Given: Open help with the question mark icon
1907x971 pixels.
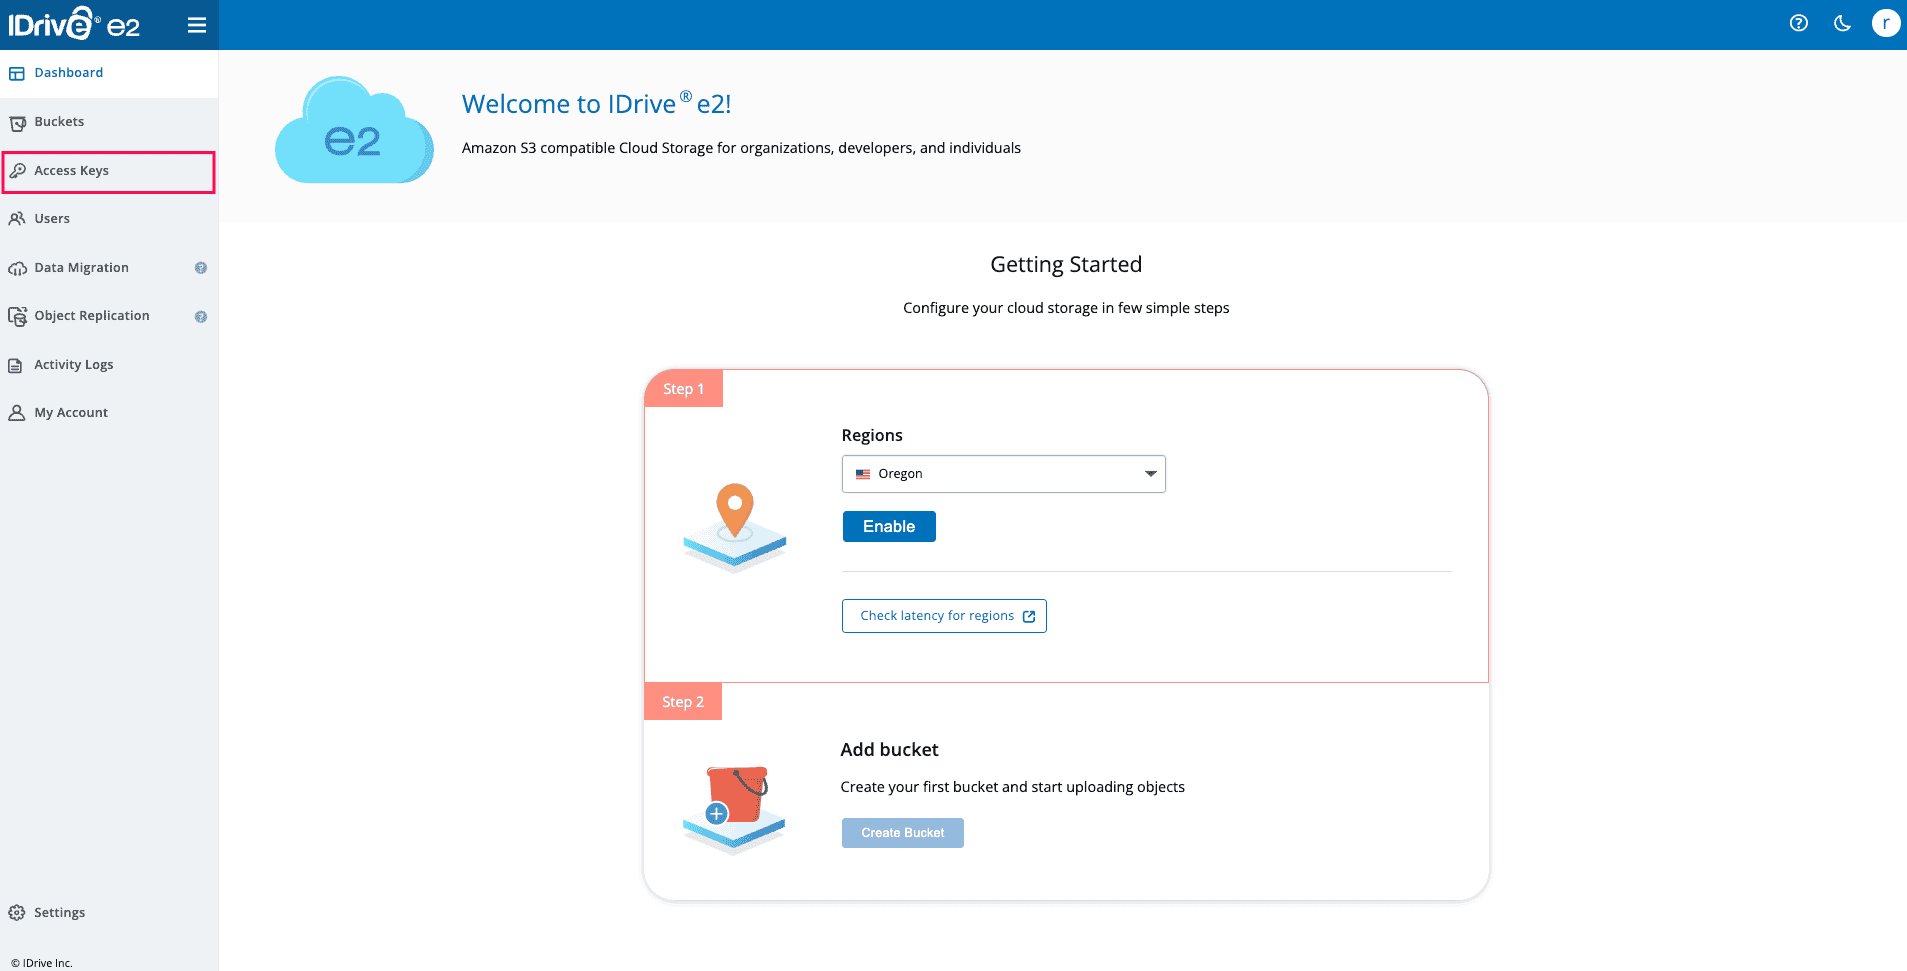Looking at the screenshot, I should click(1798, 23).
